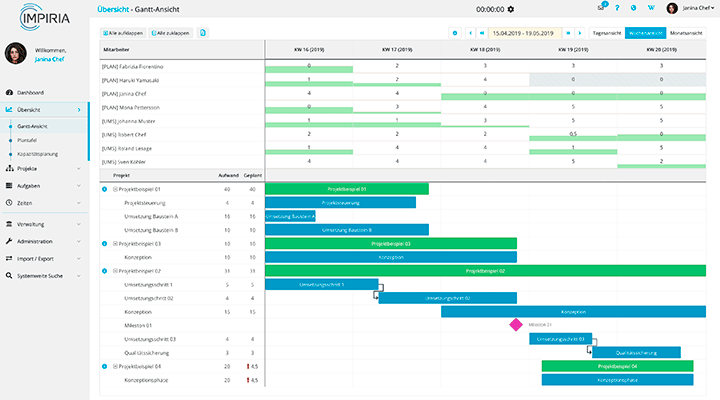
Task: Click the info icon next to Projektbeispiel 01
Action: [x=105, y=188]
